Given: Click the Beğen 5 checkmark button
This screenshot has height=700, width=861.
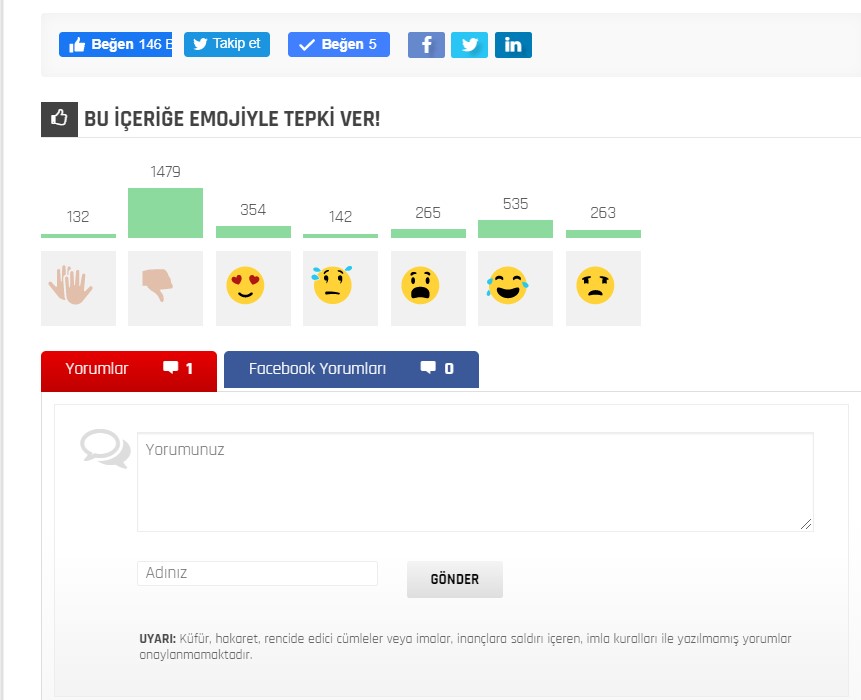Looking at the screenshot, I should (339, 44).
